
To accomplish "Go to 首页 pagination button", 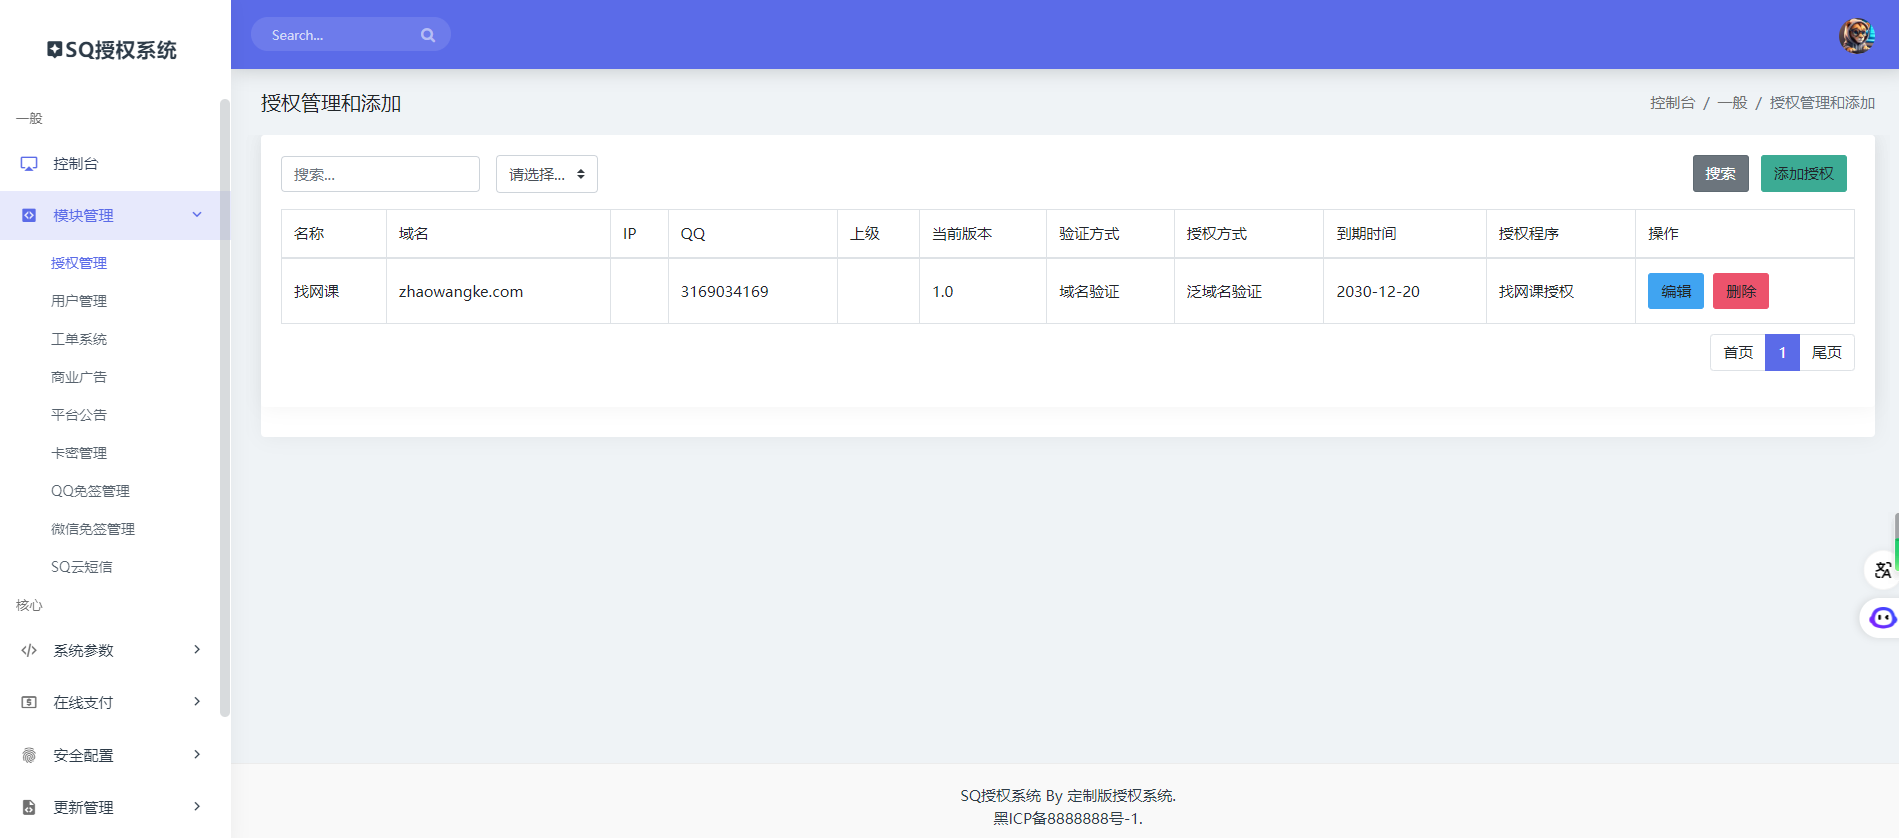I will coord(1738,353).
